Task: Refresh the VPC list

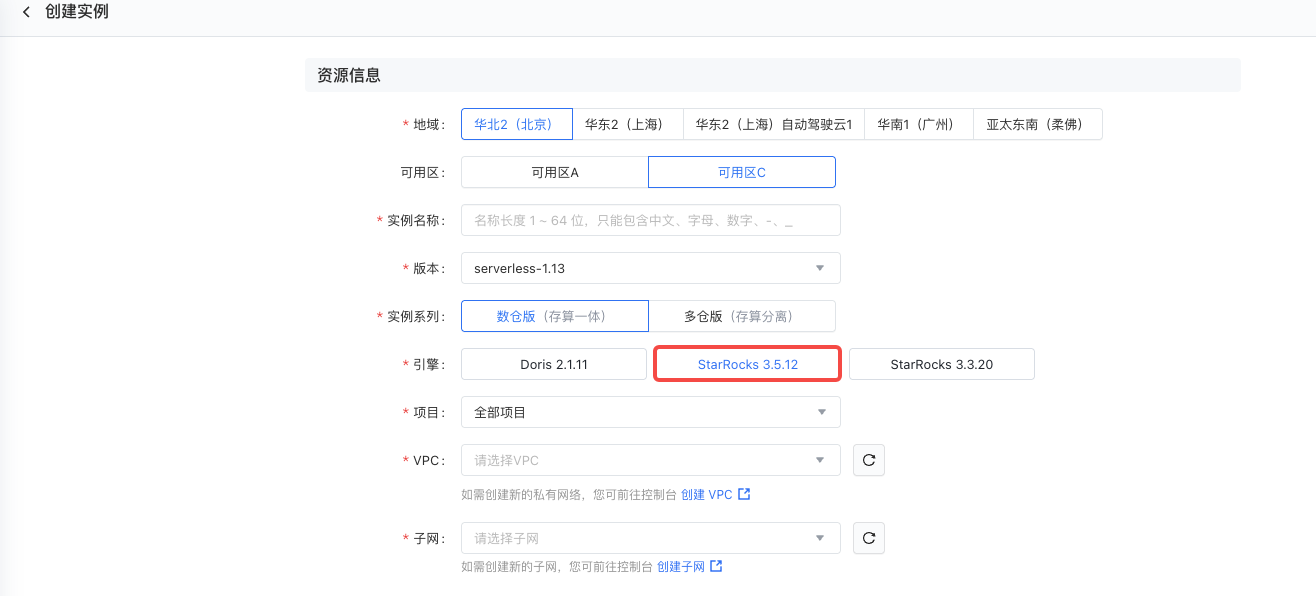Action: click(869, 460)
